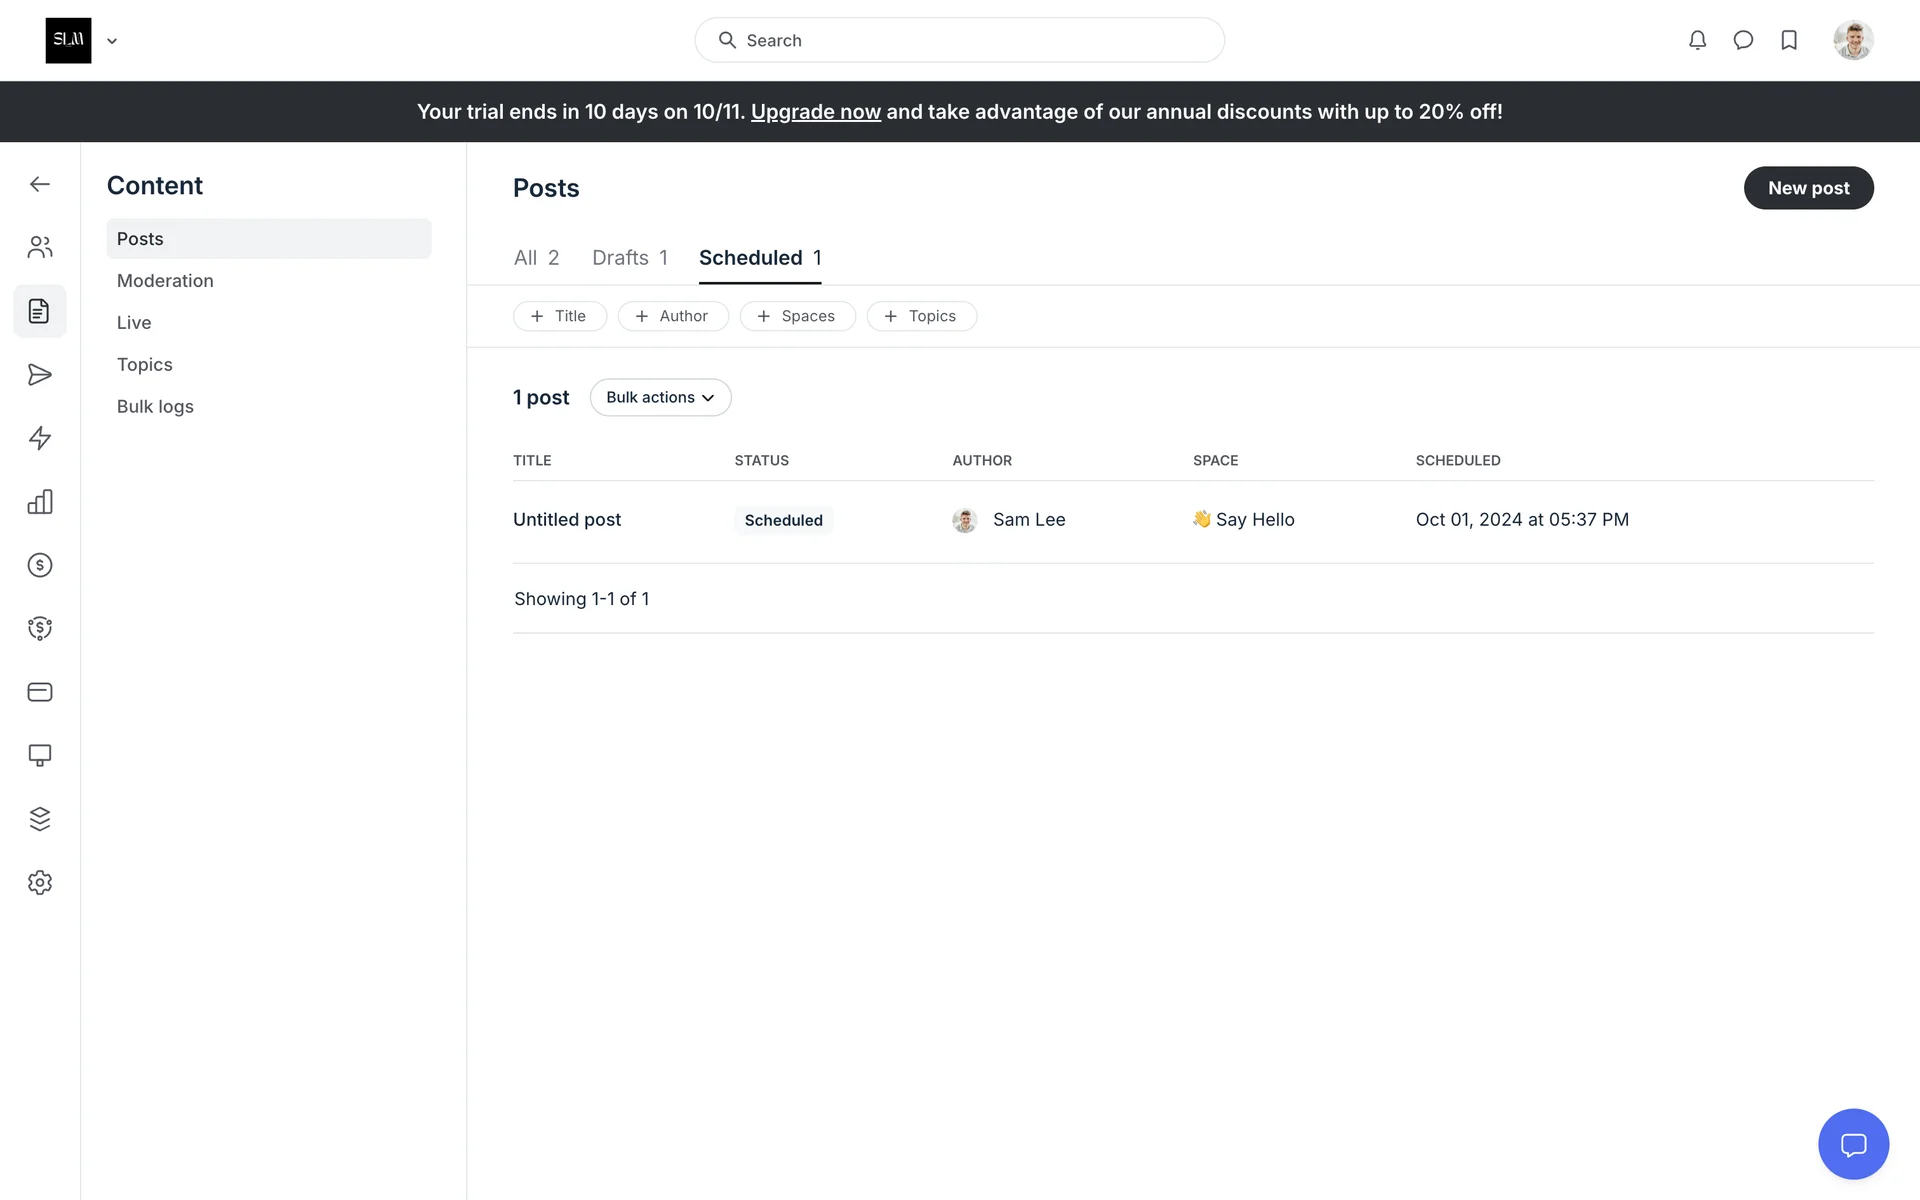Click into the Search field

click(x=960, y=40)
